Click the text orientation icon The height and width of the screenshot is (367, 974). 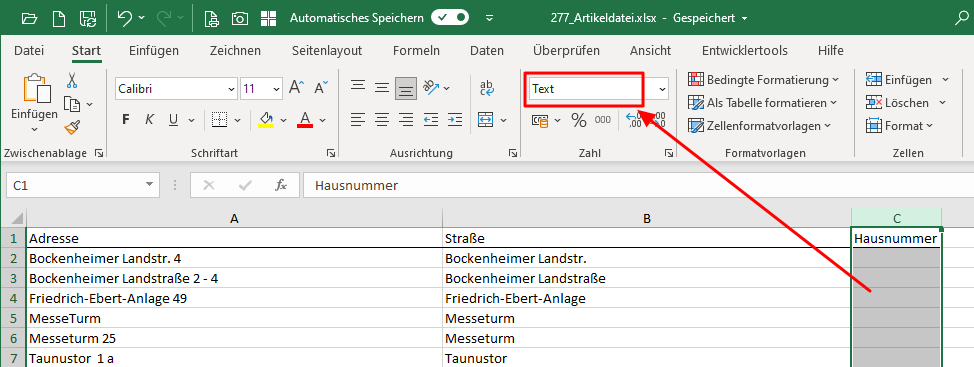pyautogui.click(x=431, y=88)
